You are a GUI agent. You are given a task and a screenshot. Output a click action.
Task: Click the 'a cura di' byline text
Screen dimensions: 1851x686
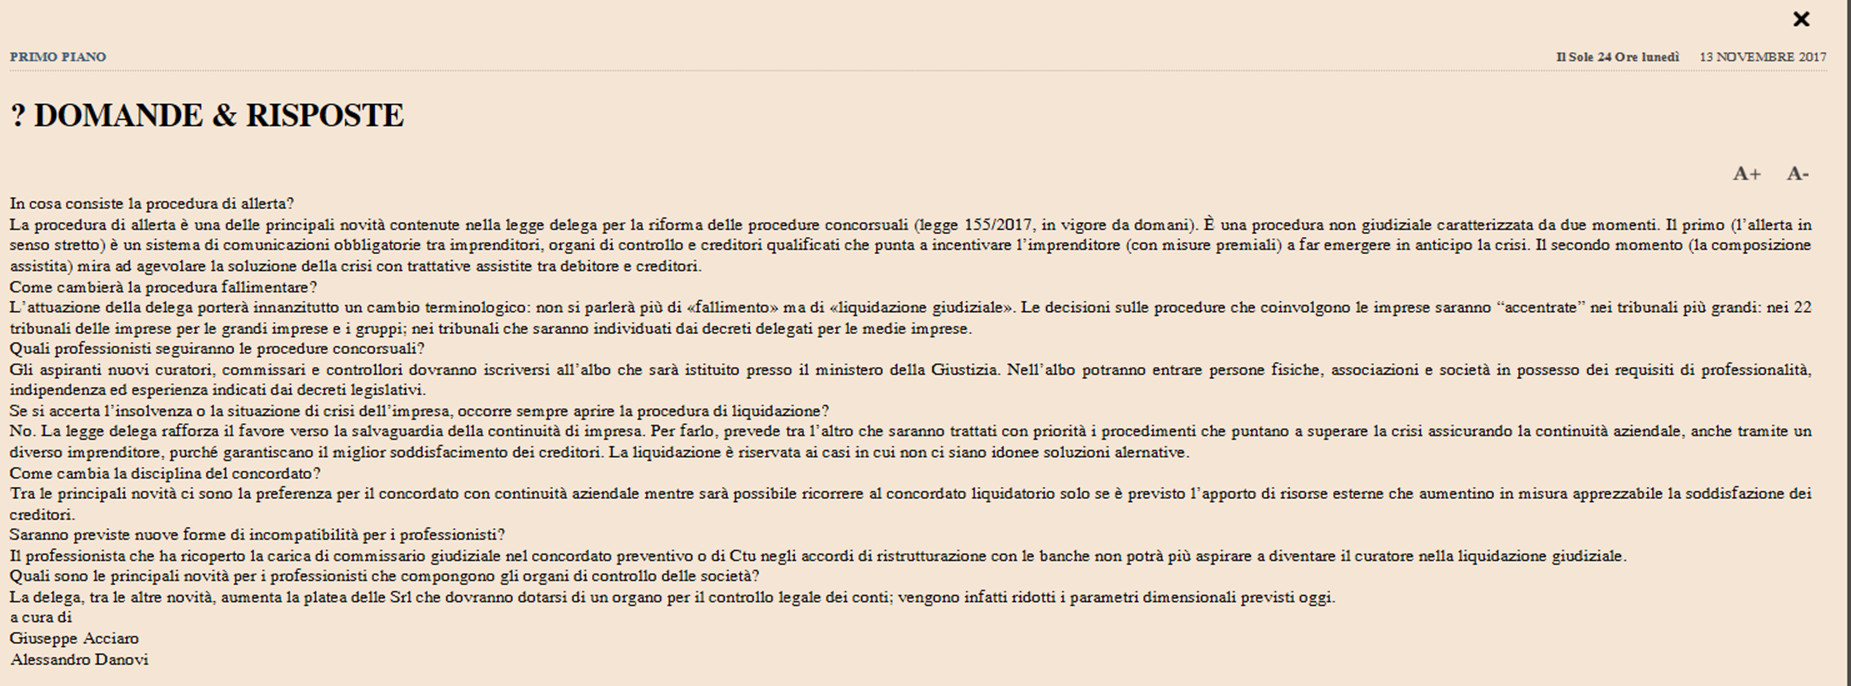pos(41,617)
